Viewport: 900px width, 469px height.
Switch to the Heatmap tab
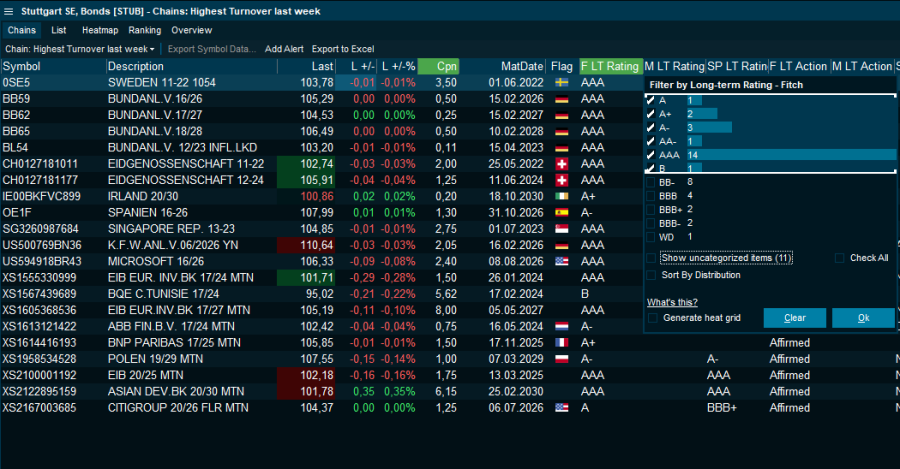click(99, 30)
